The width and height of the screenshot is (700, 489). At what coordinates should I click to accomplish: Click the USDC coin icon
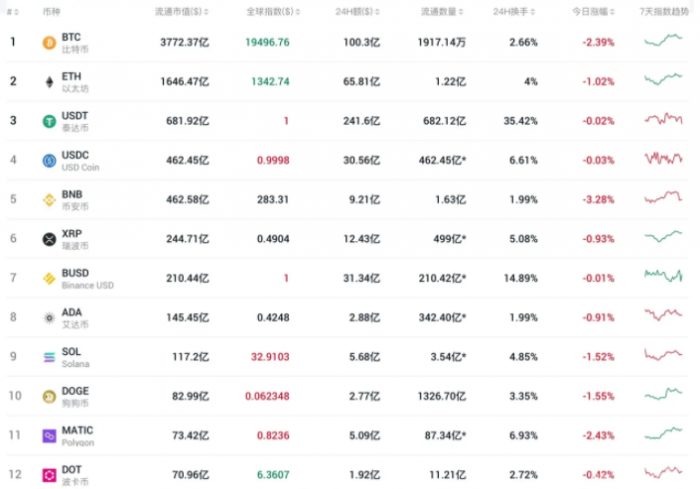click(48, 160)
